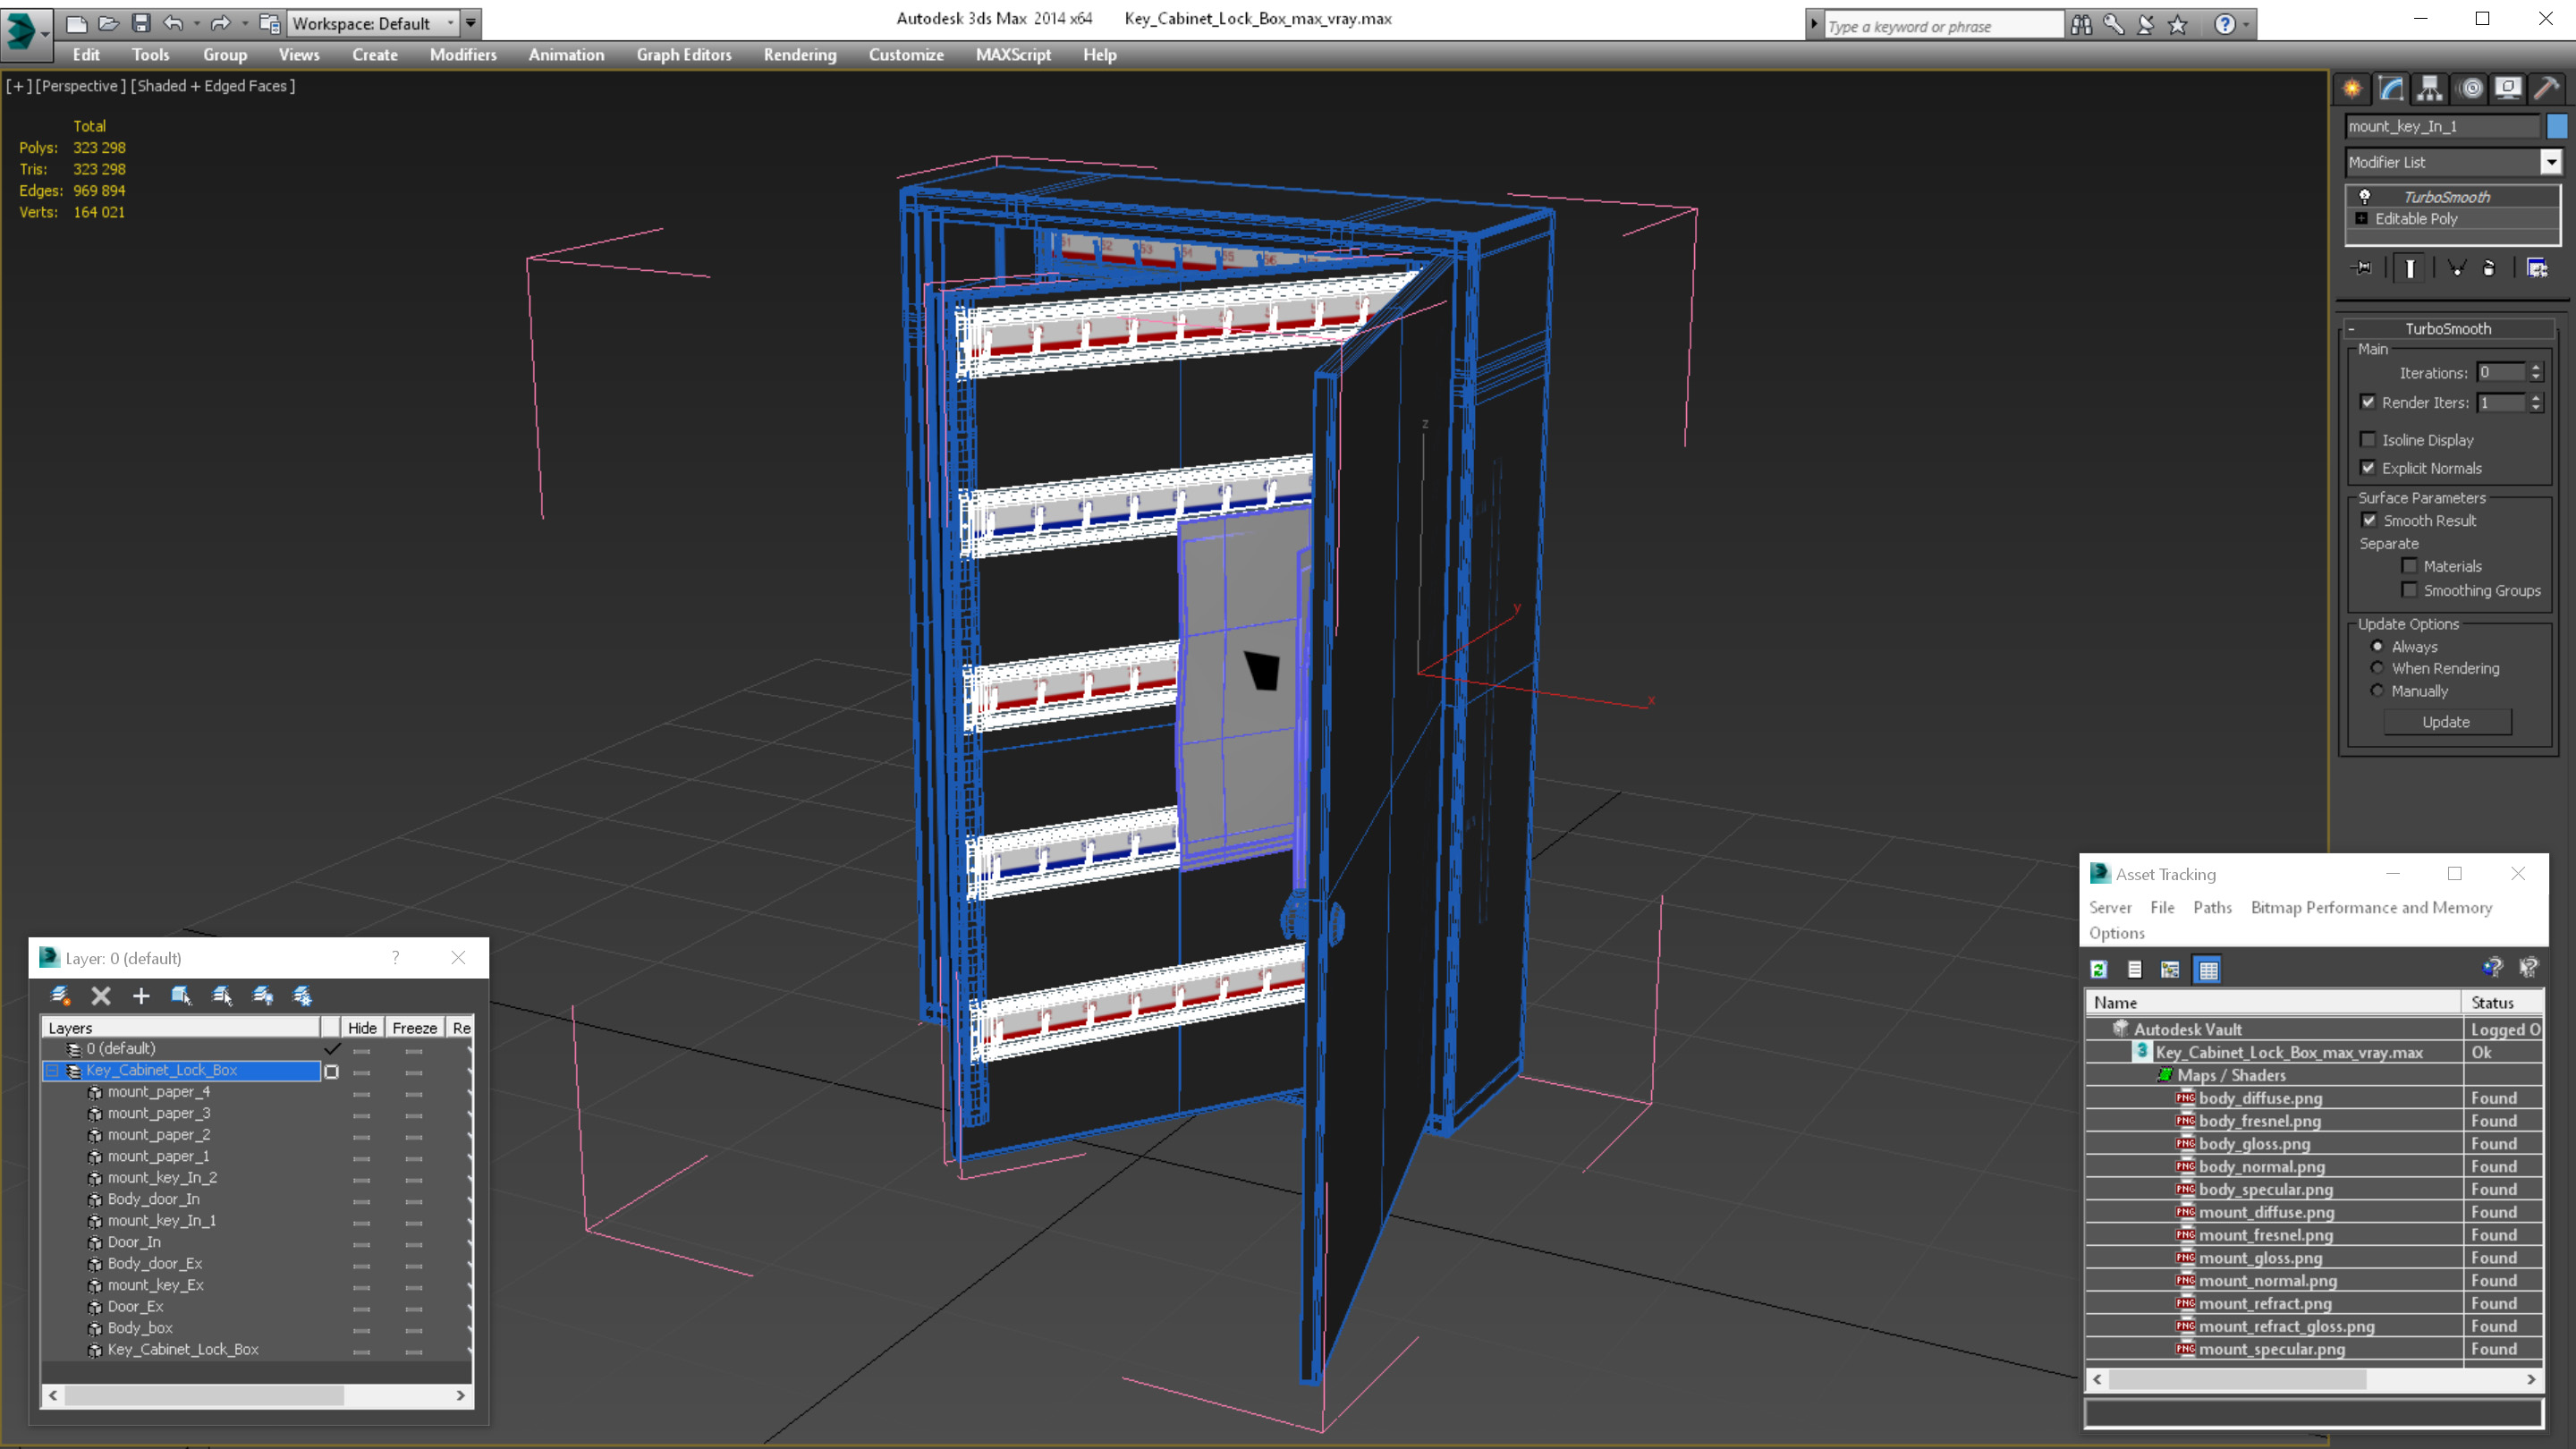Open the MAXScript menu
2576x1449 pixels.
coord(1013,55)
